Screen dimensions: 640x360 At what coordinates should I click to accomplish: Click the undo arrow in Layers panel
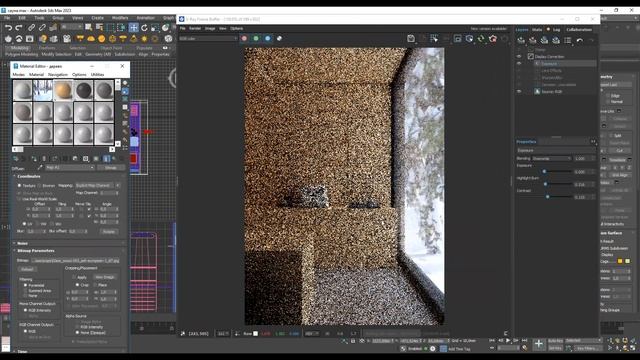tap(580, 40)
